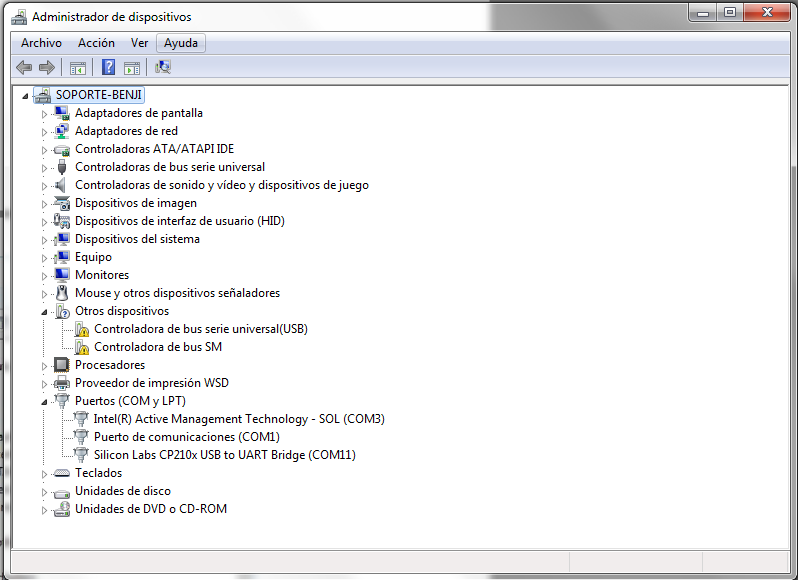Image resolution: width=798 pixels, height=580 pixels.
Task: Open the Acción menu
Action: click(96, 43)
